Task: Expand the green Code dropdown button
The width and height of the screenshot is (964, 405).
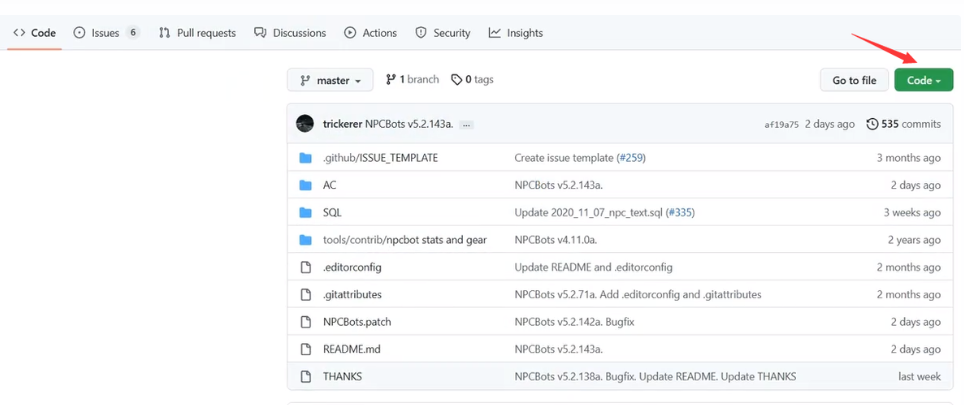Action: 923,81
